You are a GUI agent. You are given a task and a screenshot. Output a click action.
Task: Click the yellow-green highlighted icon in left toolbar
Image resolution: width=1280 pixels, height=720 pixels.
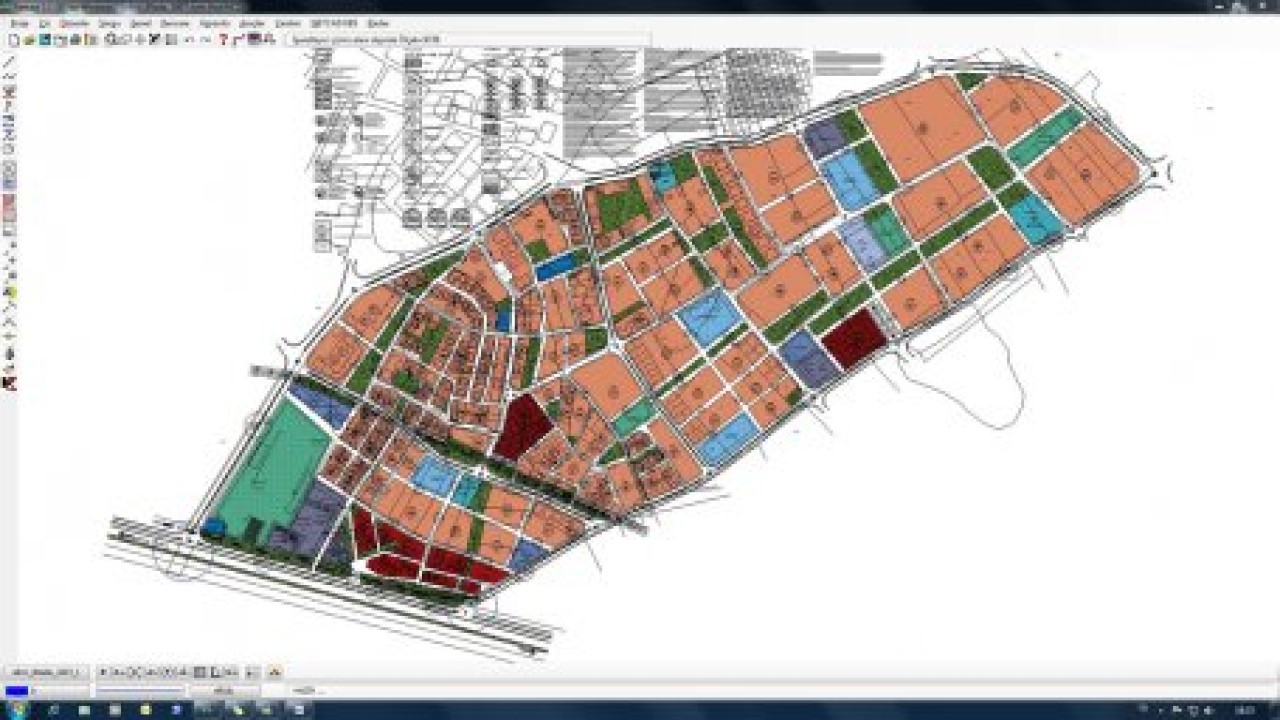(9, 292)
